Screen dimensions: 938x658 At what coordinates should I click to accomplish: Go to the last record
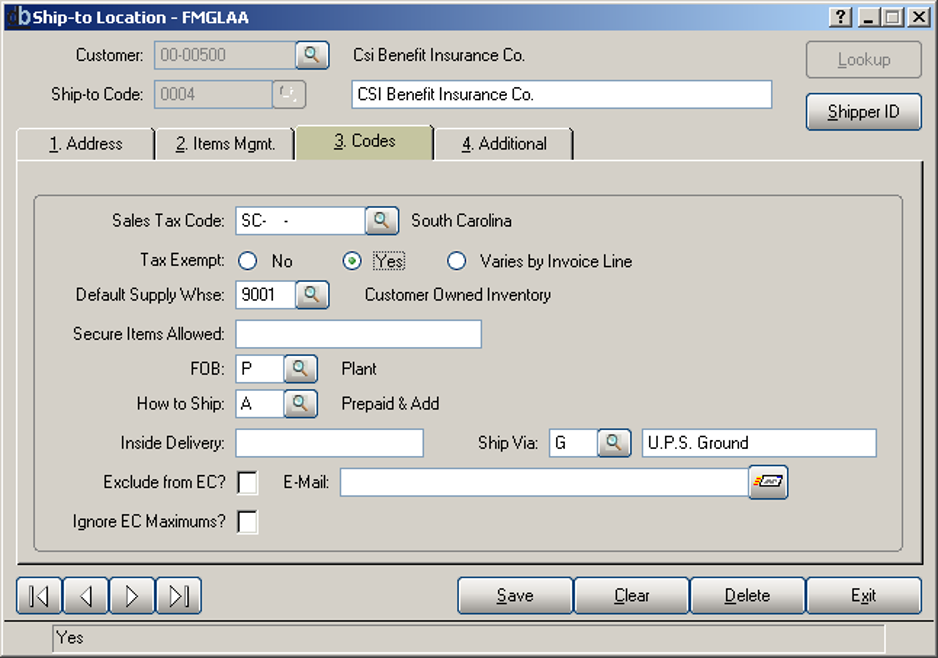tap(179, 596)
